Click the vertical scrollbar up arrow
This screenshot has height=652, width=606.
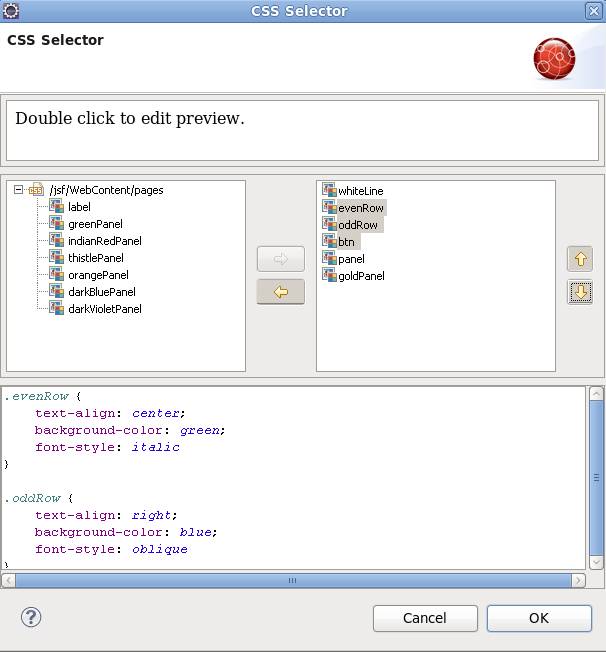(596, 393)
